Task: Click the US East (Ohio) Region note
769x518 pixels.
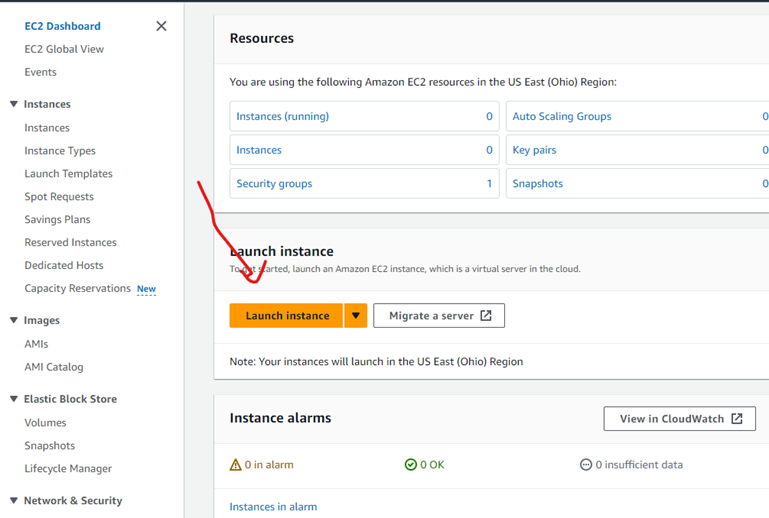Action: (x=376, y=362)
